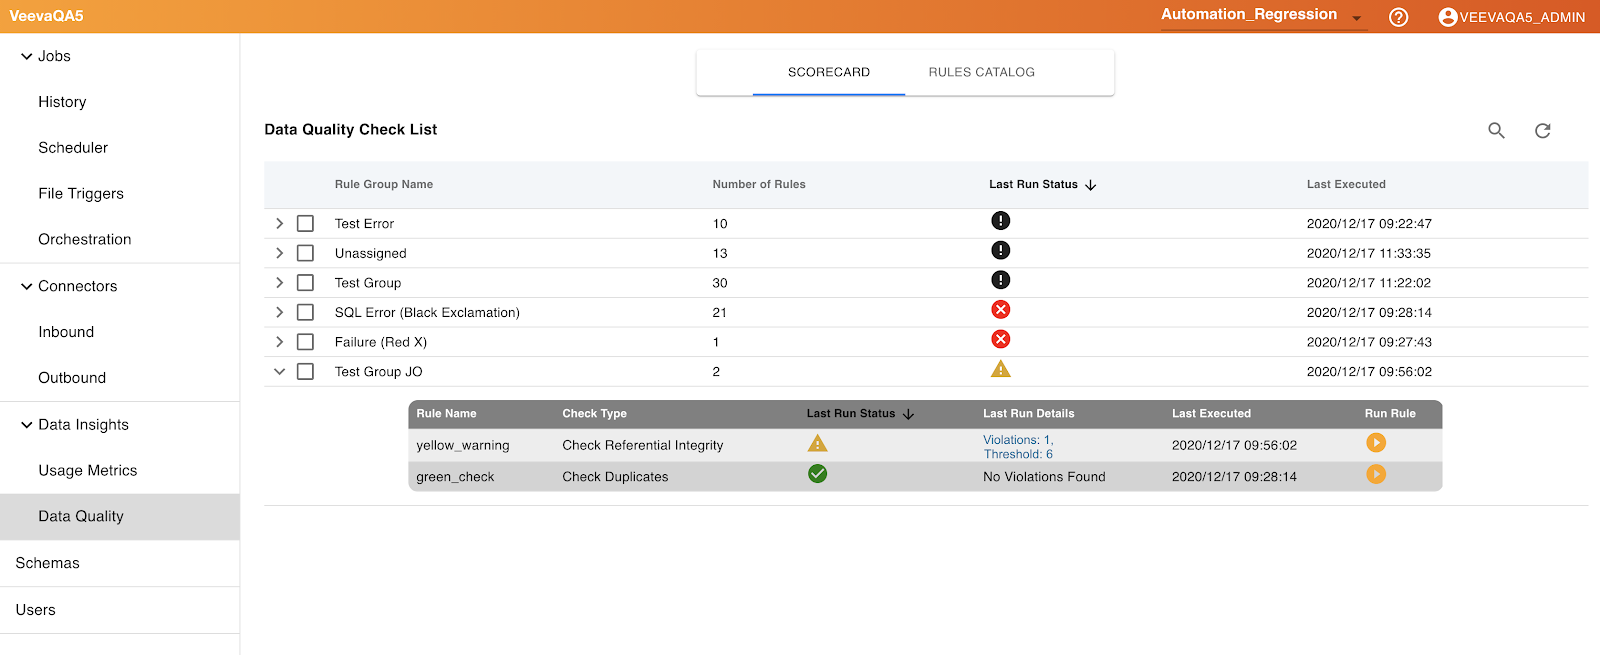Tick the Failure (Red X) checkbox

coord(305,342)
